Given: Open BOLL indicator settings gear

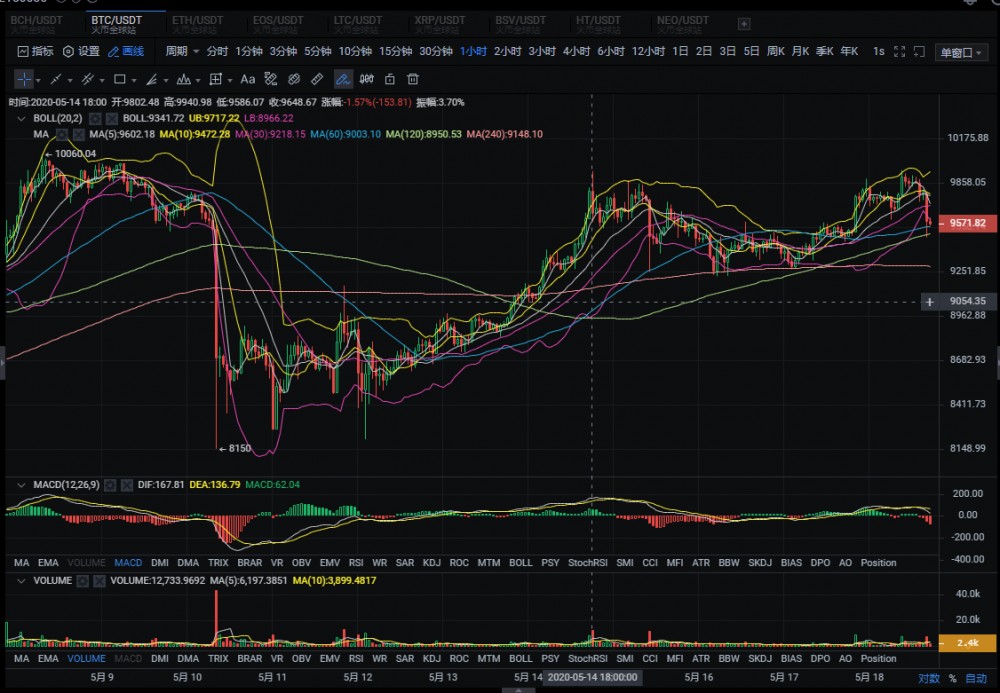Looking at the screenshot, I should pyautogui.click(x=95, y=118).
